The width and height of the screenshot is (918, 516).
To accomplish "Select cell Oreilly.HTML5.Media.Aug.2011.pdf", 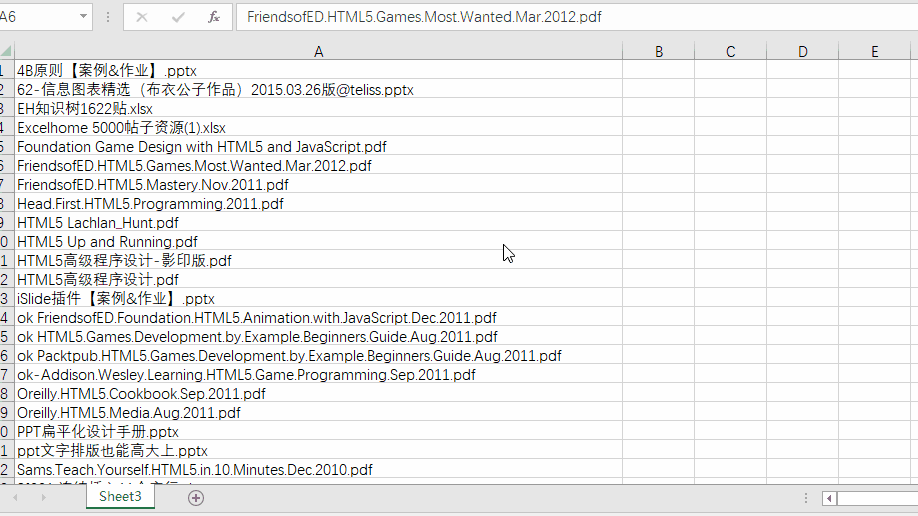I will pyautogui.click(x=318, y=412).
